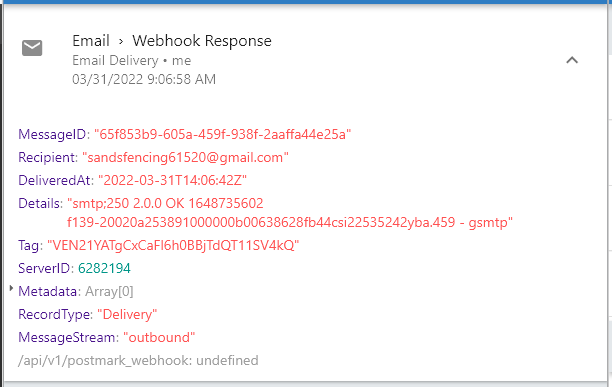
Task: Select the MessageID value string
Action: click(x=222, y=135)
